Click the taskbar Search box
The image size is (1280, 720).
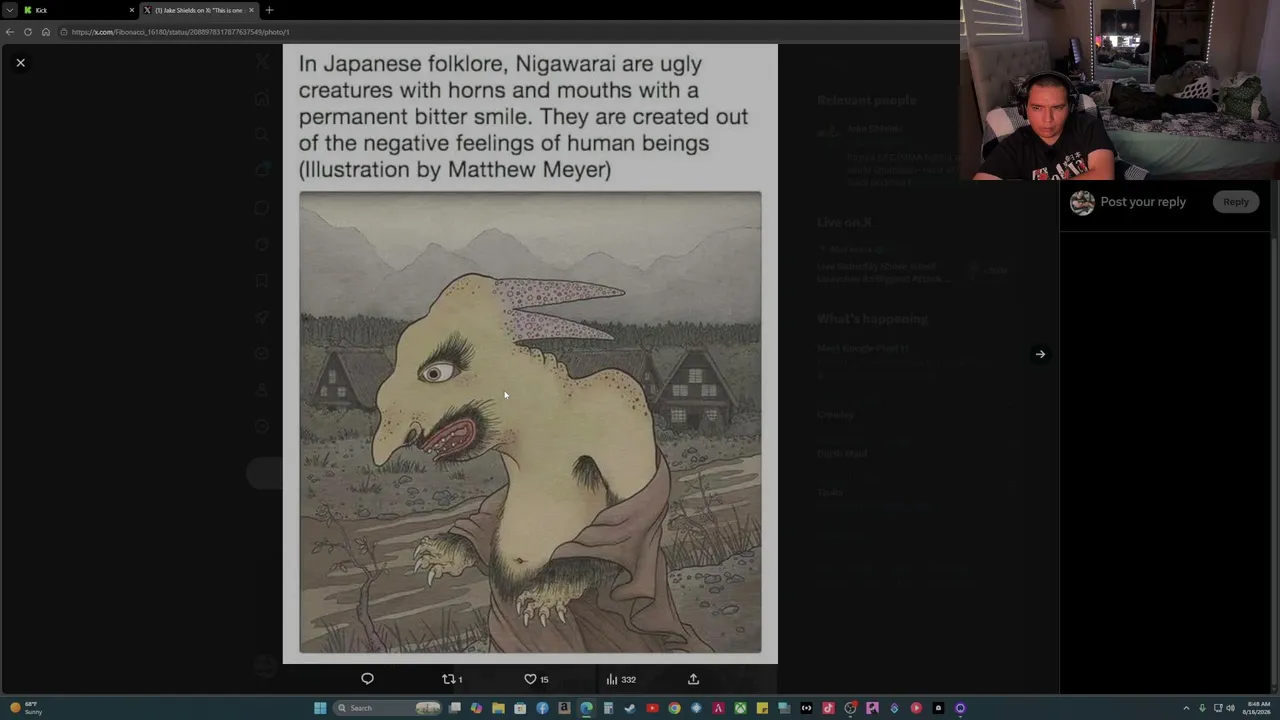click(x=388, y=708)
